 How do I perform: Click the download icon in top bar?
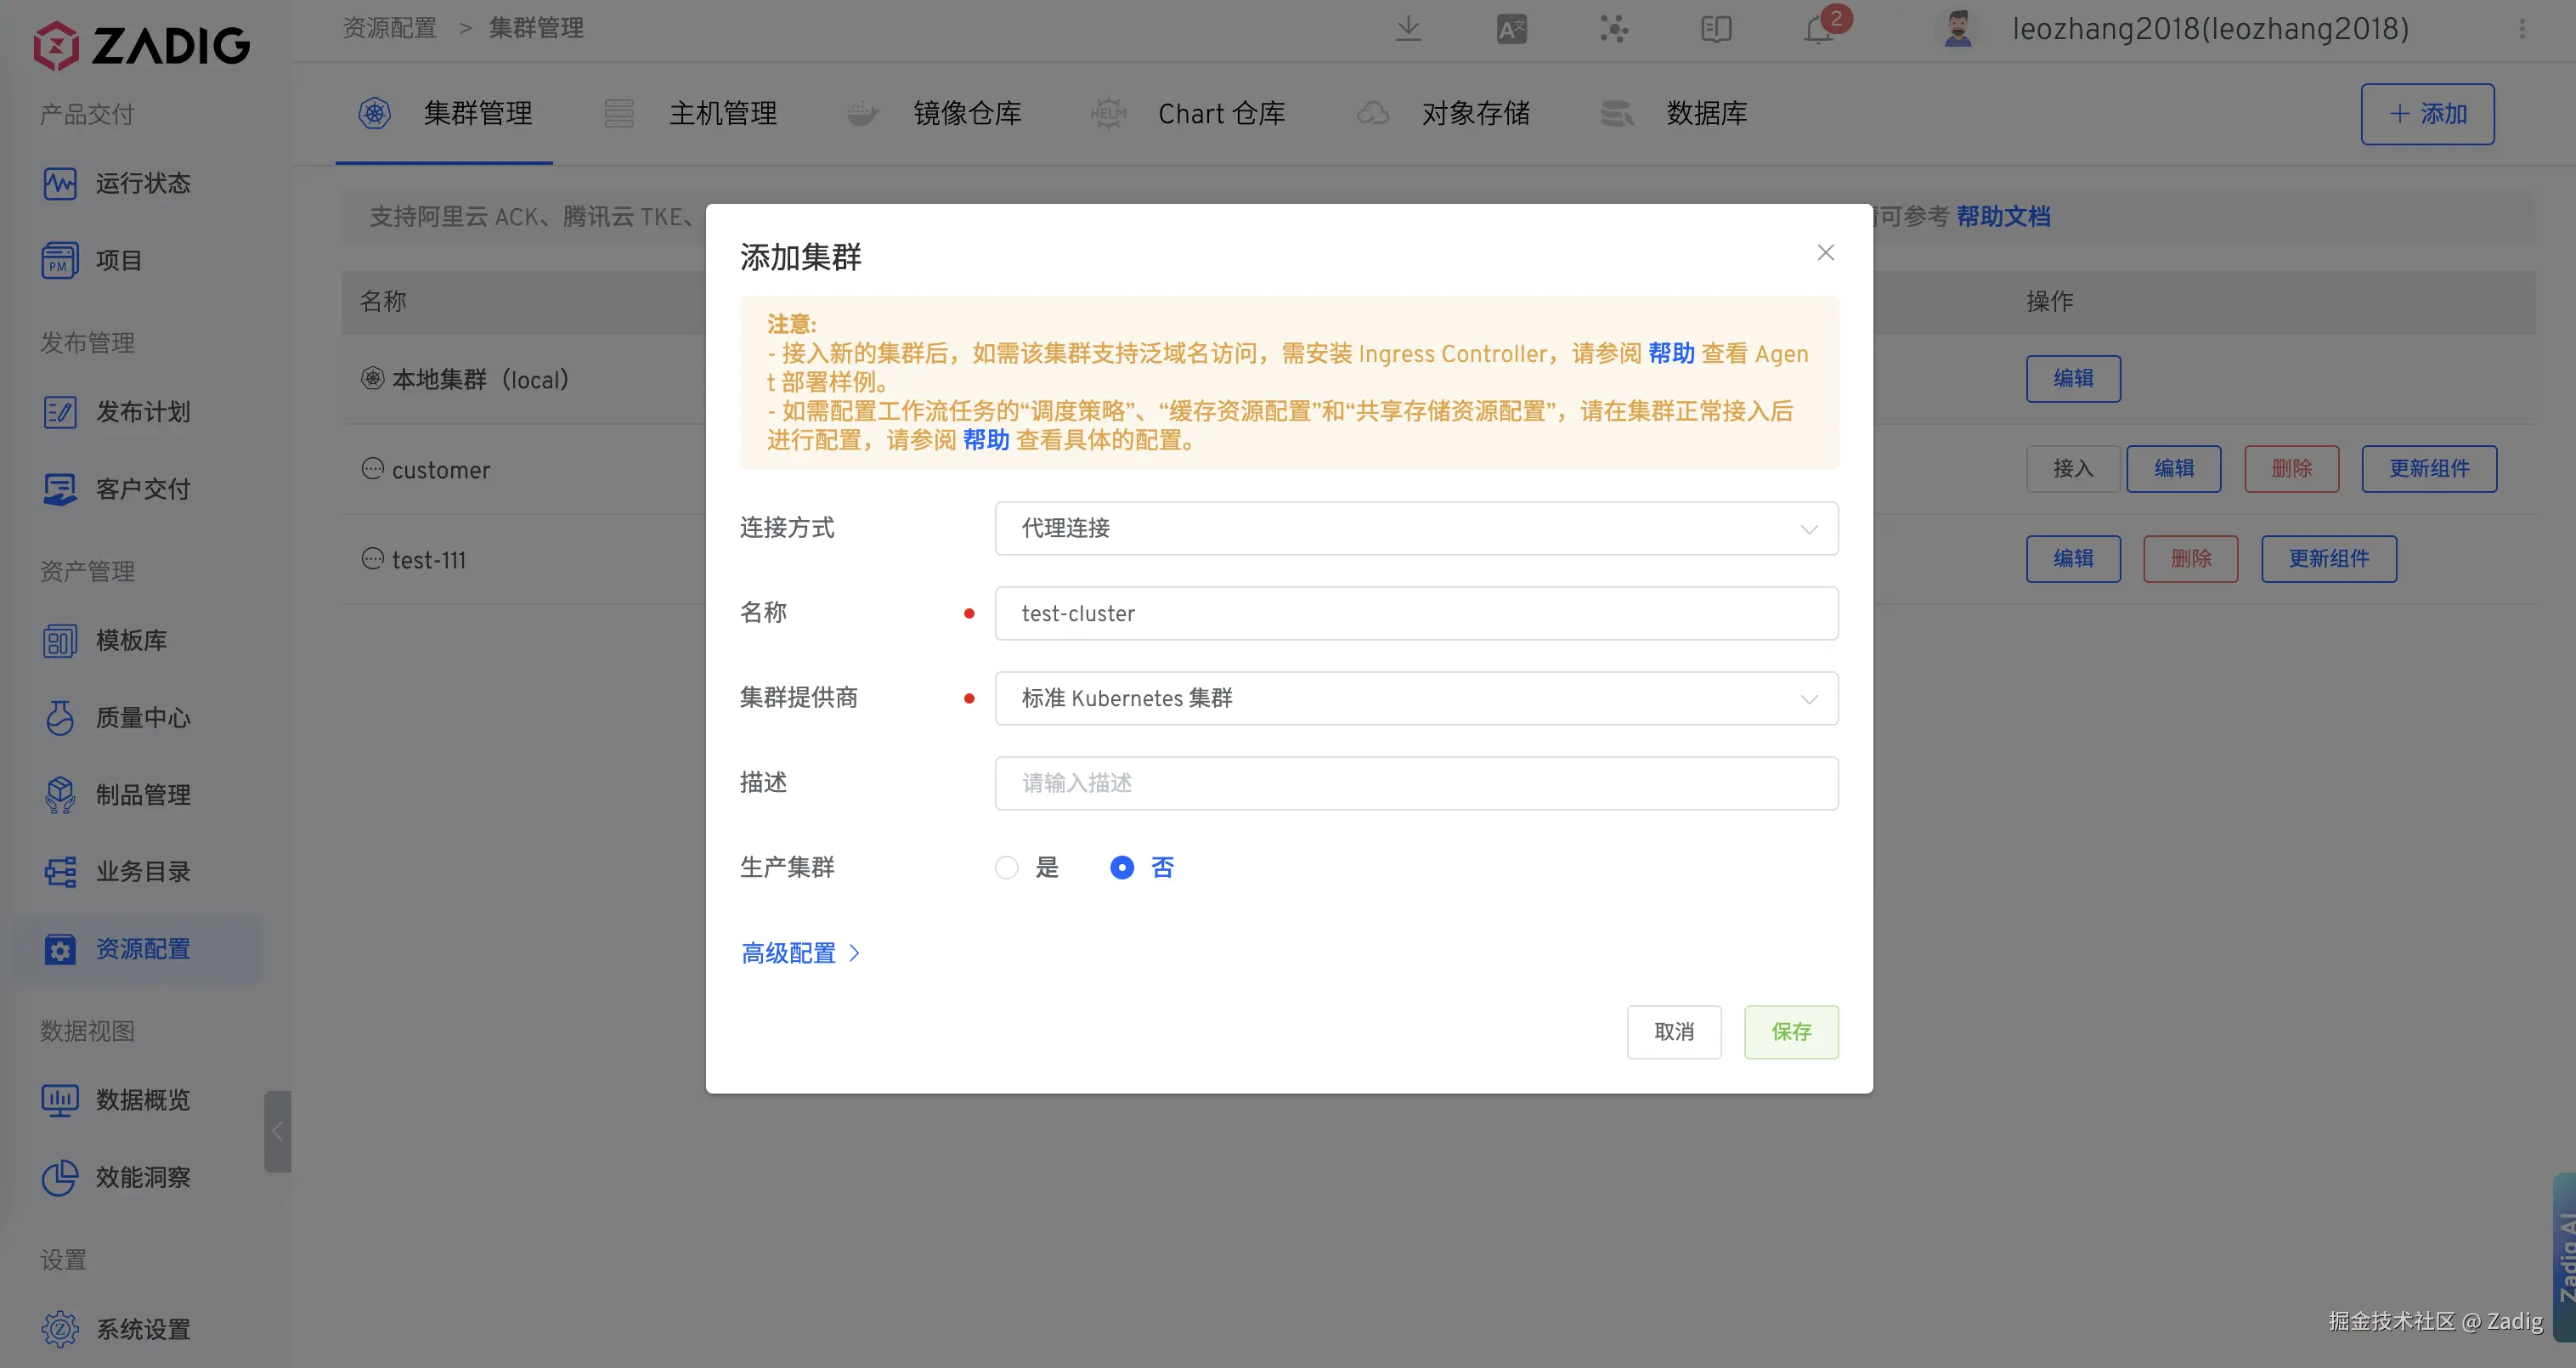[x=1408, y=29]
